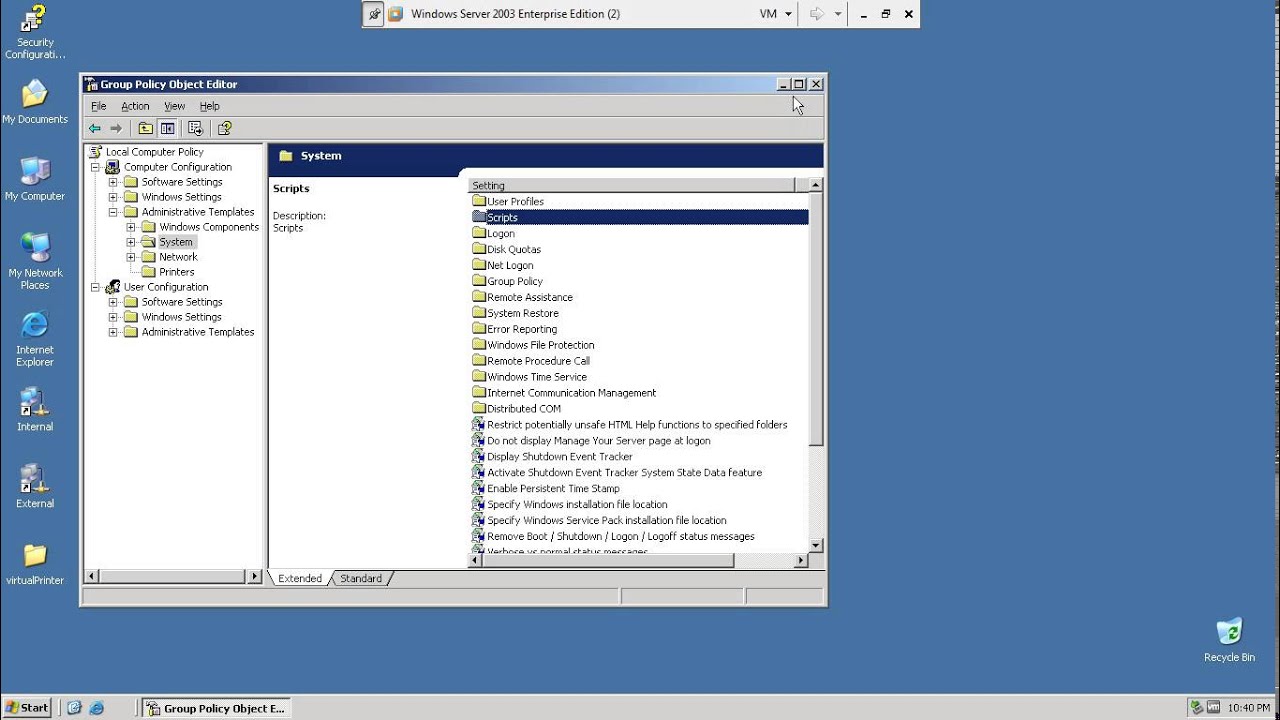Screen dimensions: 1280x720
Task: Select the Display Shutdown Event Tracker policy
Action: tap(559, 456)
